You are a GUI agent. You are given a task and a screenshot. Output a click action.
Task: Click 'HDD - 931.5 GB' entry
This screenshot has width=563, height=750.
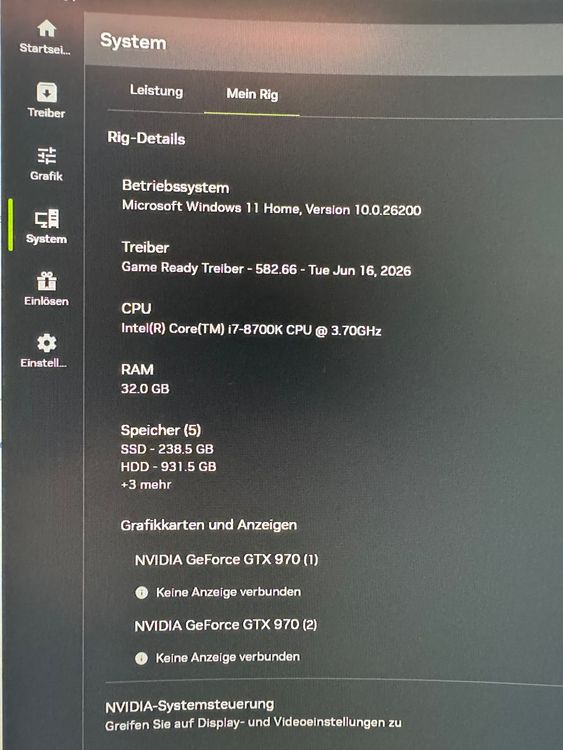point(168,466)
